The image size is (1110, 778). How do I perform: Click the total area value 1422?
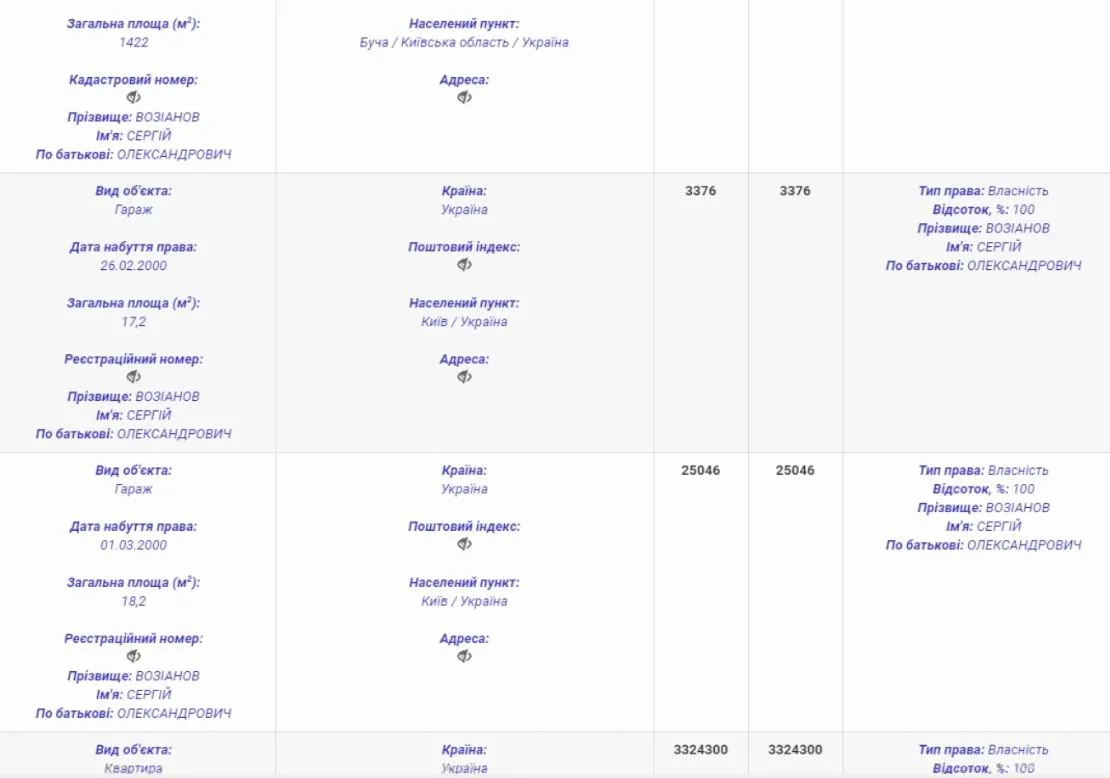[x=134, y=43]
